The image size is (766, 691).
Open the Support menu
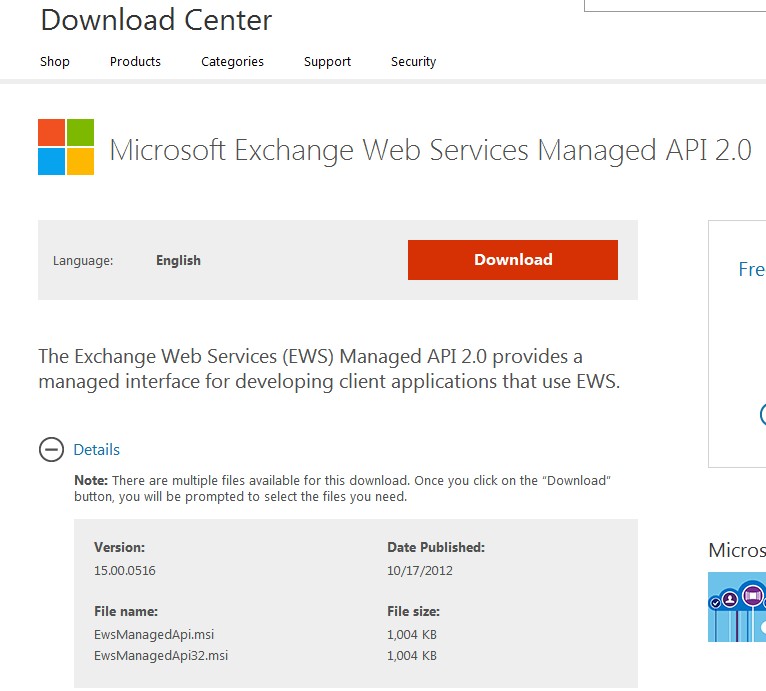[x=327, y=62]
